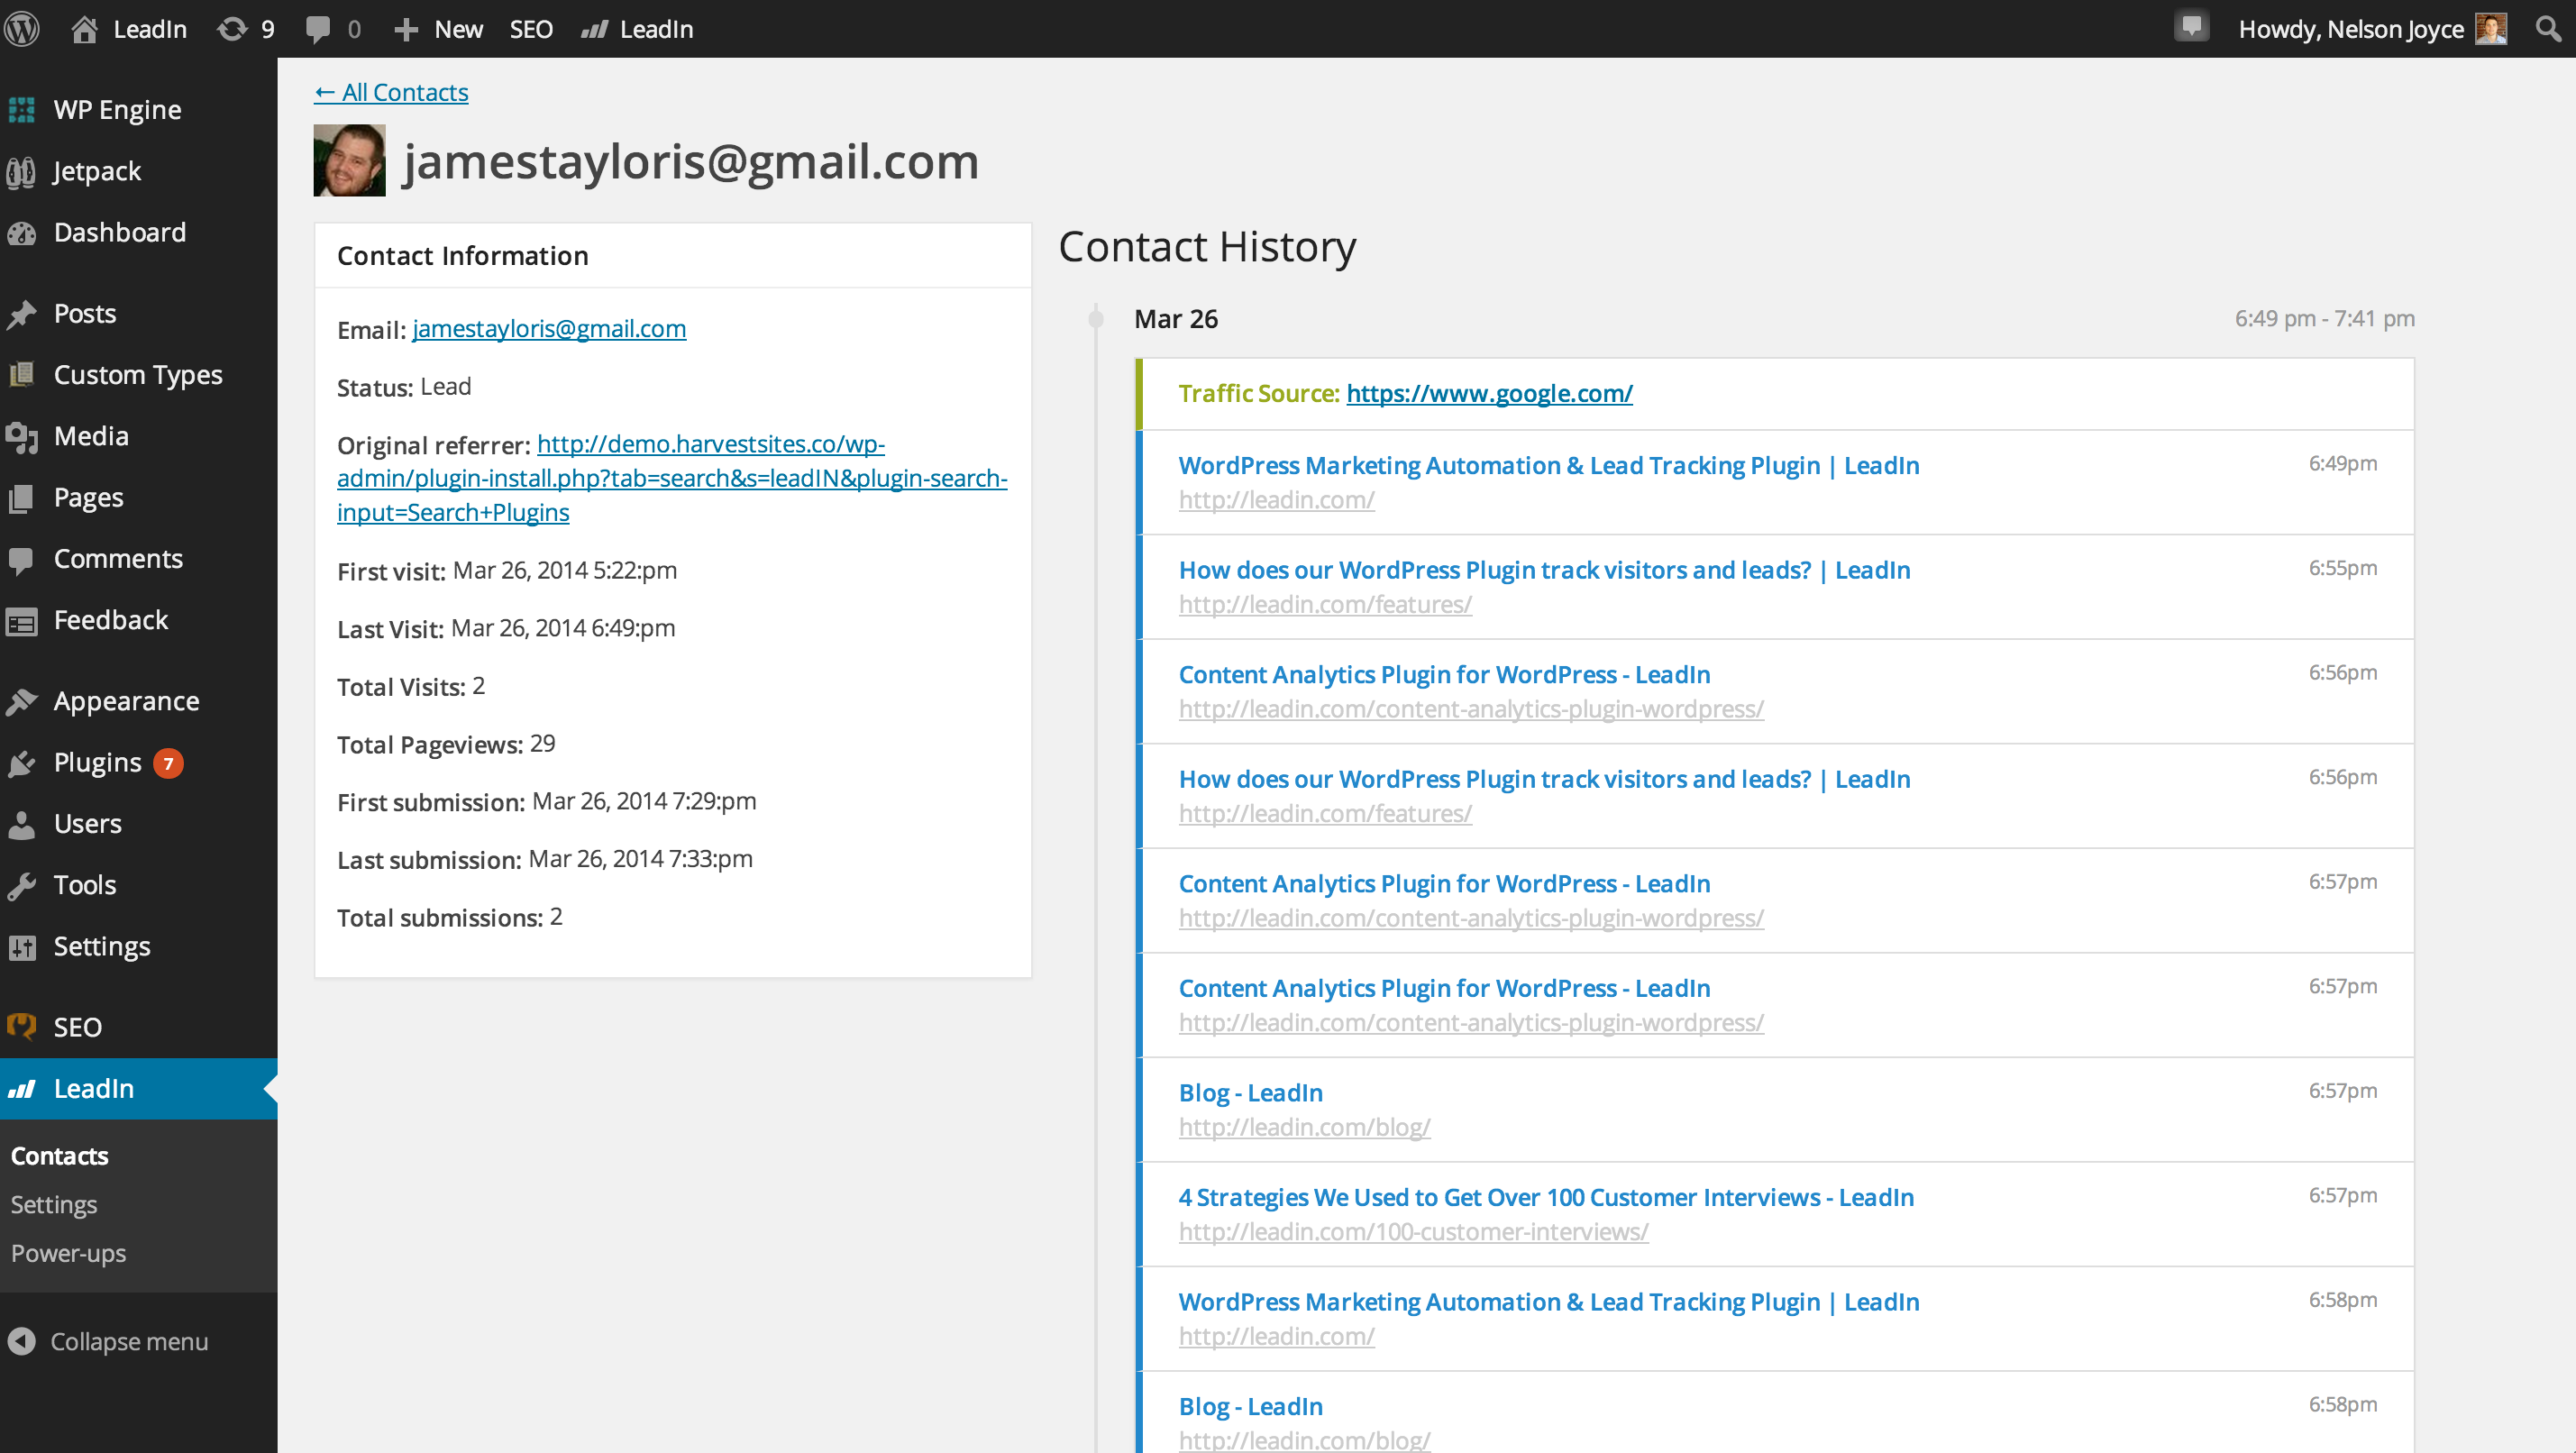Click the Jetpack sidebar icon
Viewport: 2576px width, 1453px height.
click(x=22, y=171)
